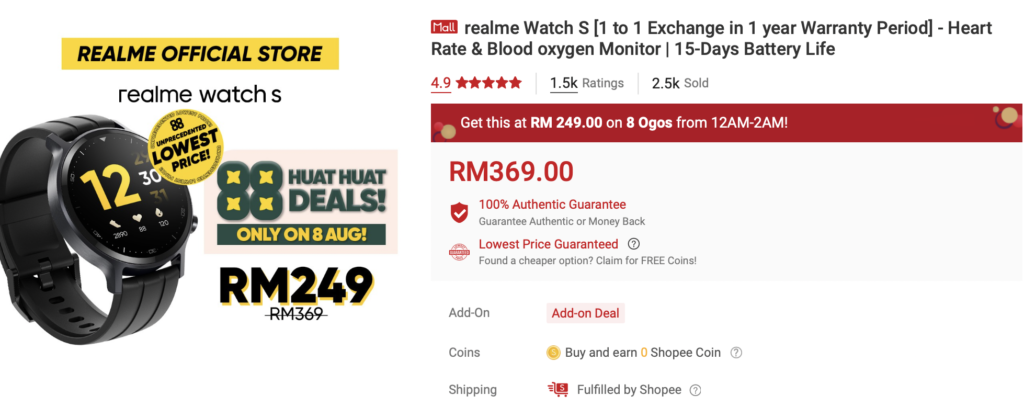Click the Fulfilled by Shopee cart icon

point(558,390)
